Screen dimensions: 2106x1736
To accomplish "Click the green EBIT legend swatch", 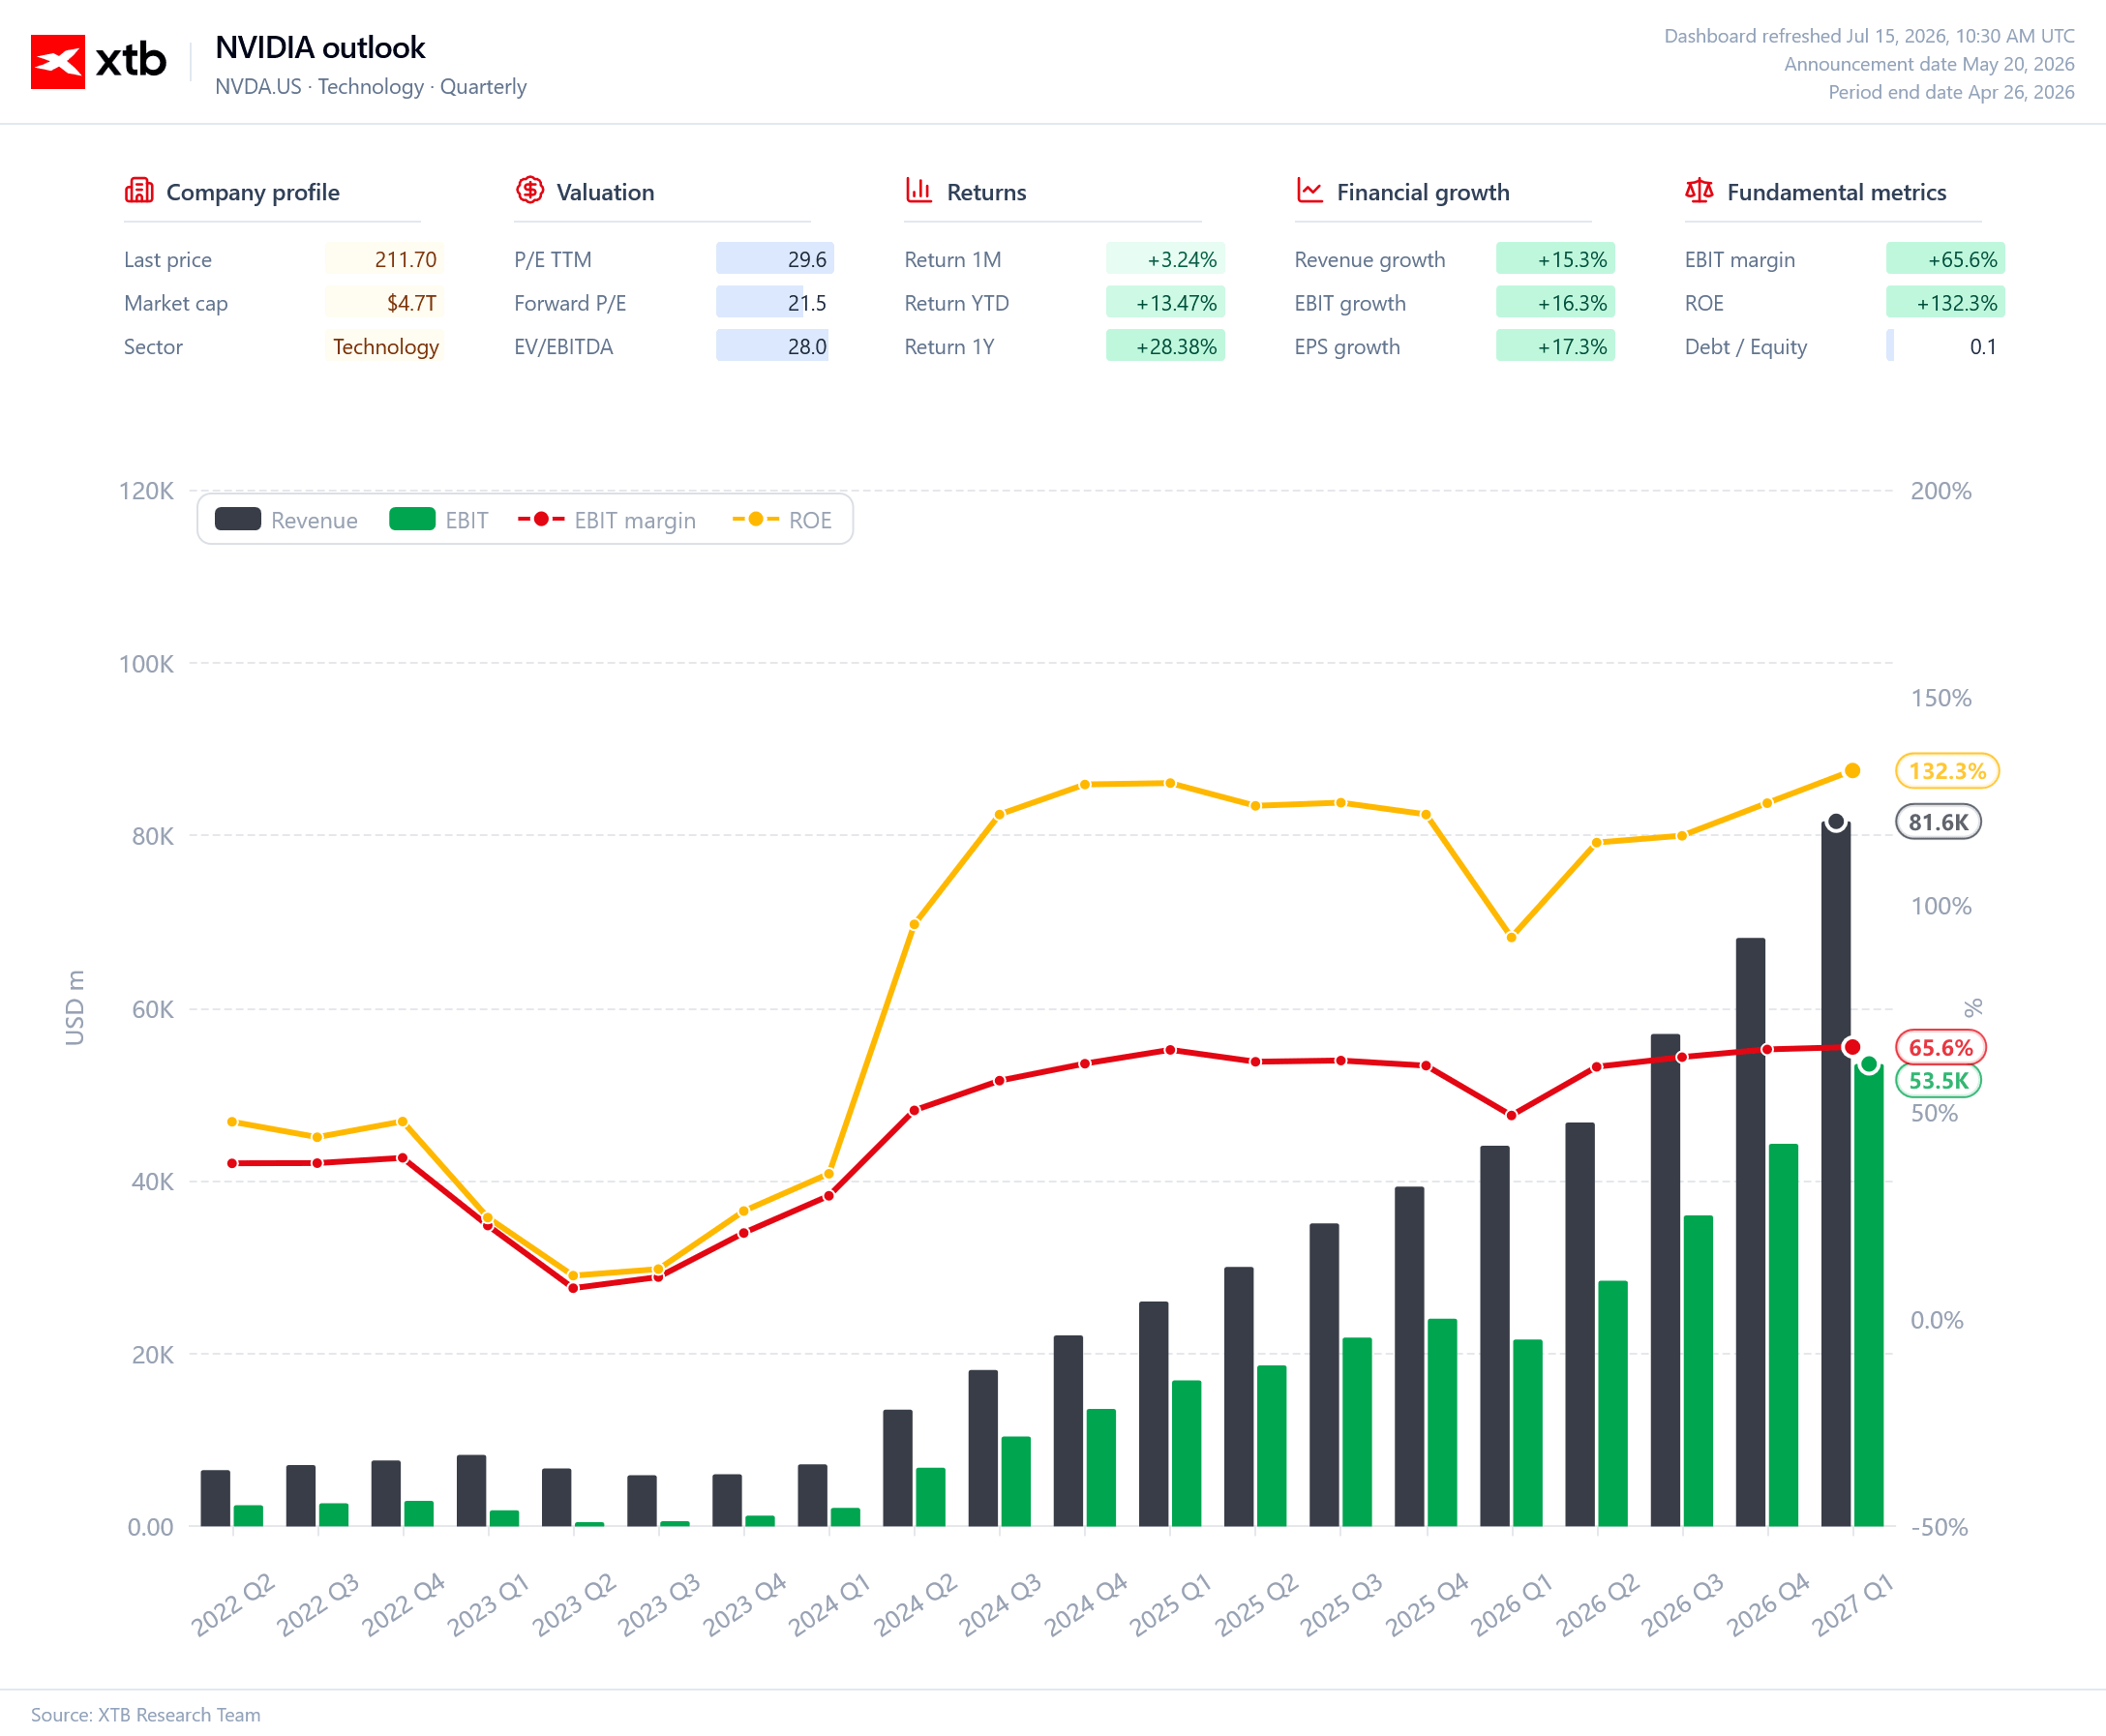I will [412, 519].
